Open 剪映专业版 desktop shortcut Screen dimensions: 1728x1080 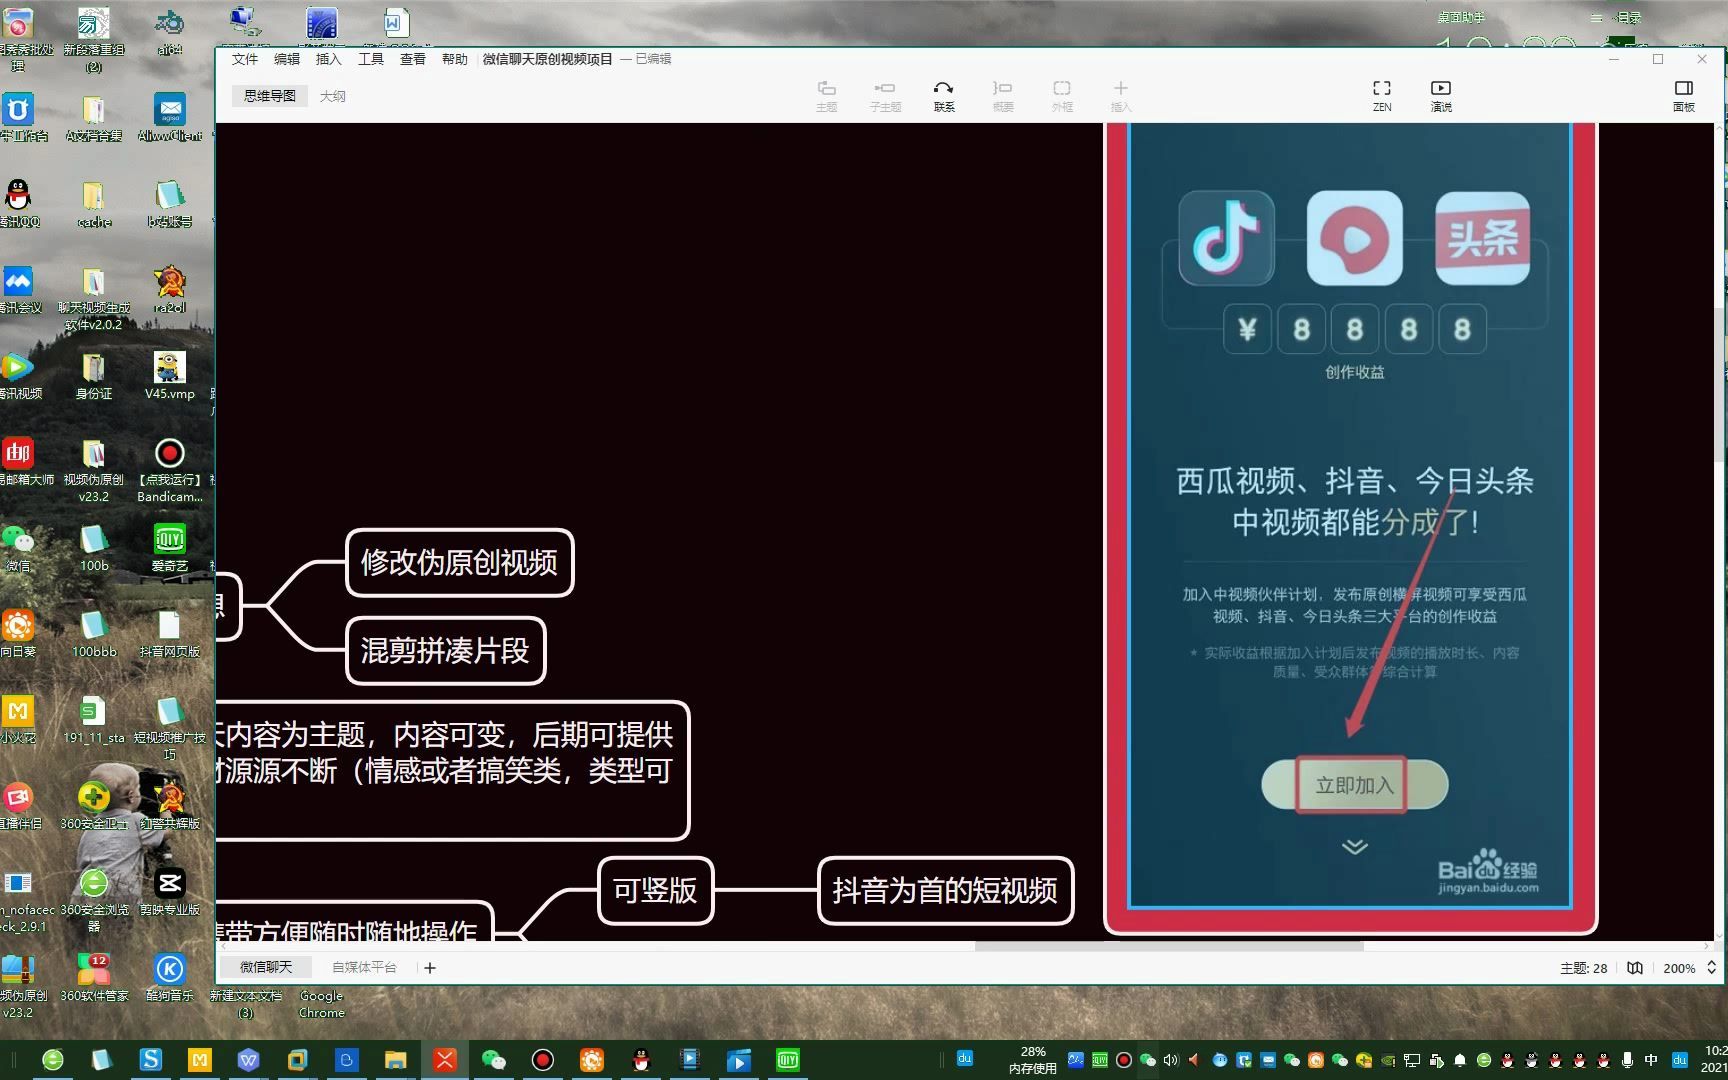[169, 892]
